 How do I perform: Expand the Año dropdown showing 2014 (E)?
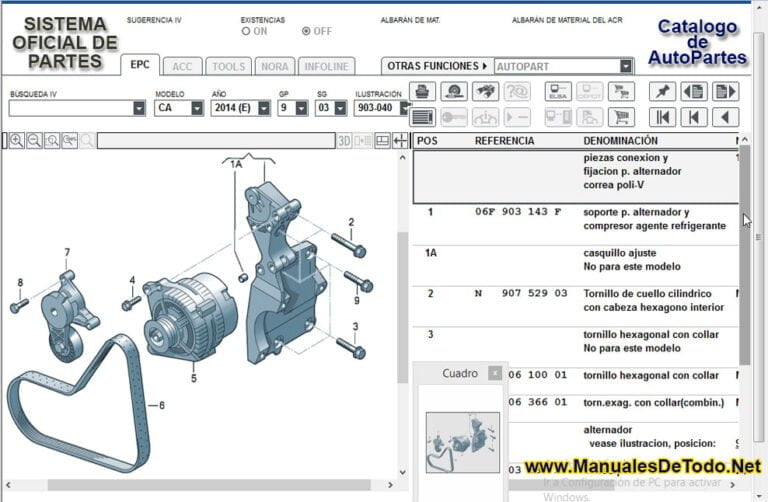coord(263,108)
